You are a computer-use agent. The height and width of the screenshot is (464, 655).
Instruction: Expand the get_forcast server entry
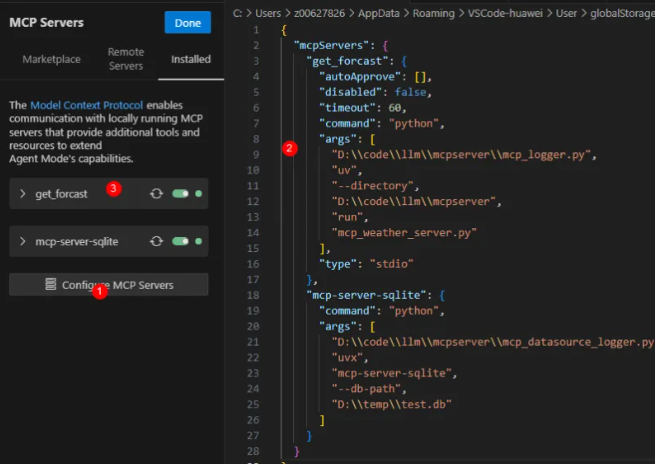click(x=23, y=194)
